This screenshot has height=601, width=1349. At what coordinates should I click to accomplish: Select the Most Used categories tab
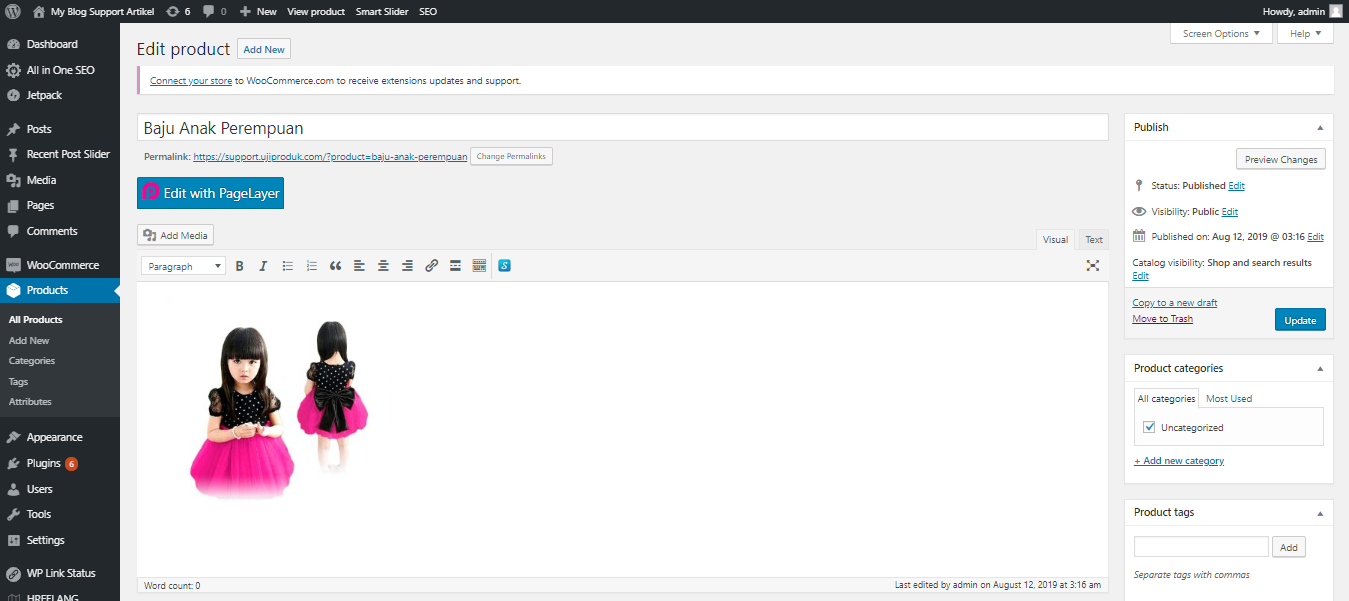coord(1228,398)
